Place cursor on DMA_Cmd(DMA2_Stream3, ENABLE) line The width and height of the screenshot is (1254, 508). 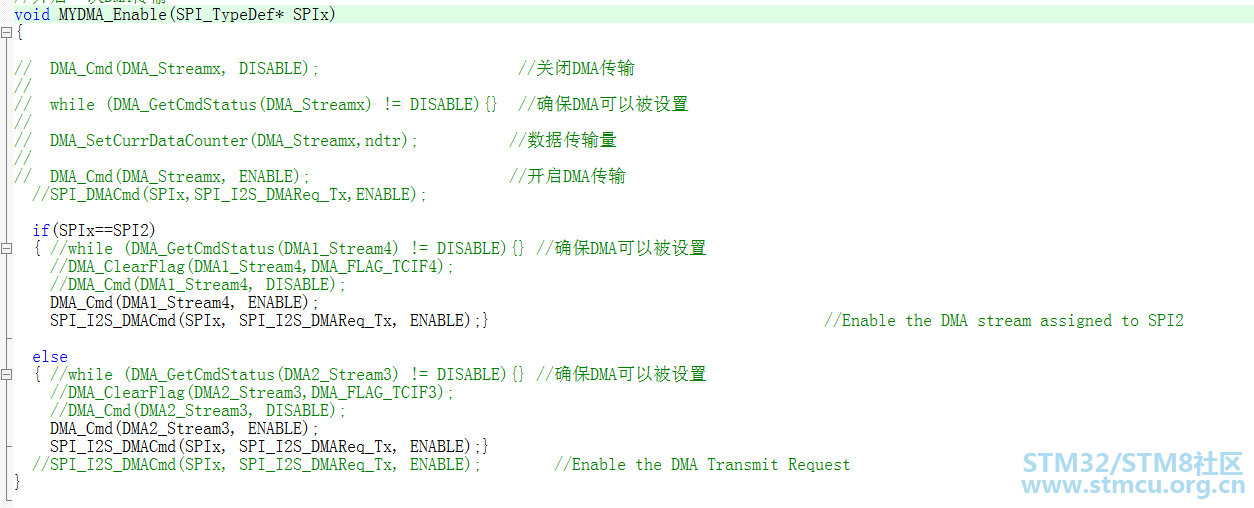[x=185, y=429]
